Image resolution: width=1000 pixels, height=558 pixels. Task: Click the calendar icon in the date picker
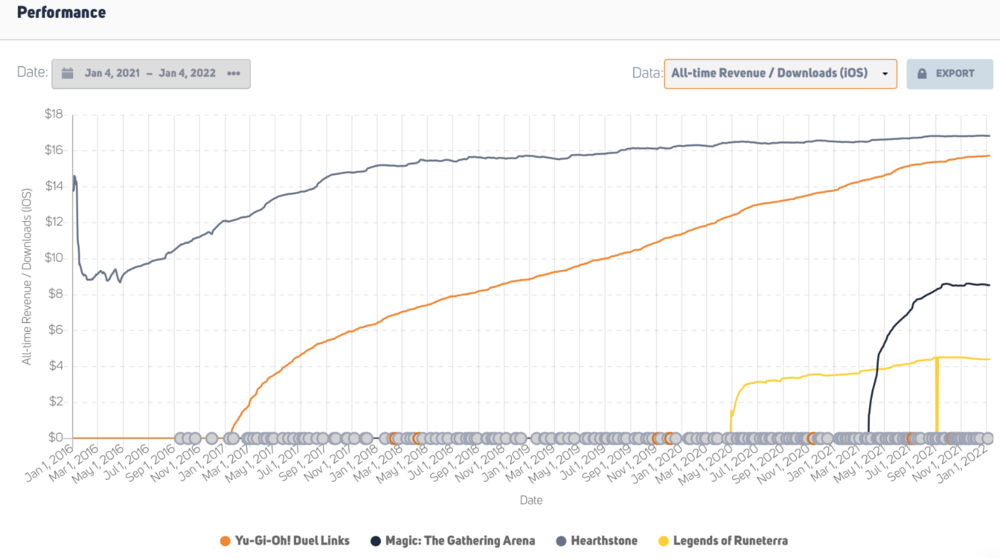pyautogui.click(x=67, y=73)
